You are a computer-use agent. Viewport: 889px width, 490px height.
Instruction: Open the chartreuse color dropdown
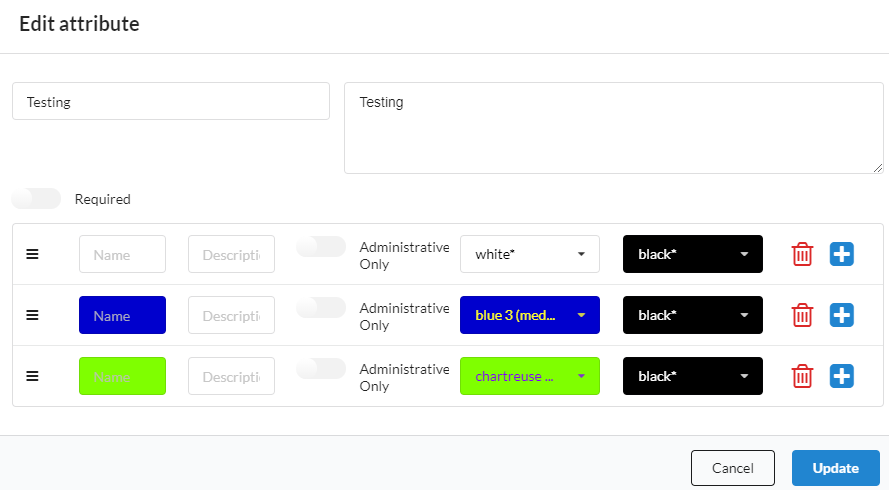point(529,376)
